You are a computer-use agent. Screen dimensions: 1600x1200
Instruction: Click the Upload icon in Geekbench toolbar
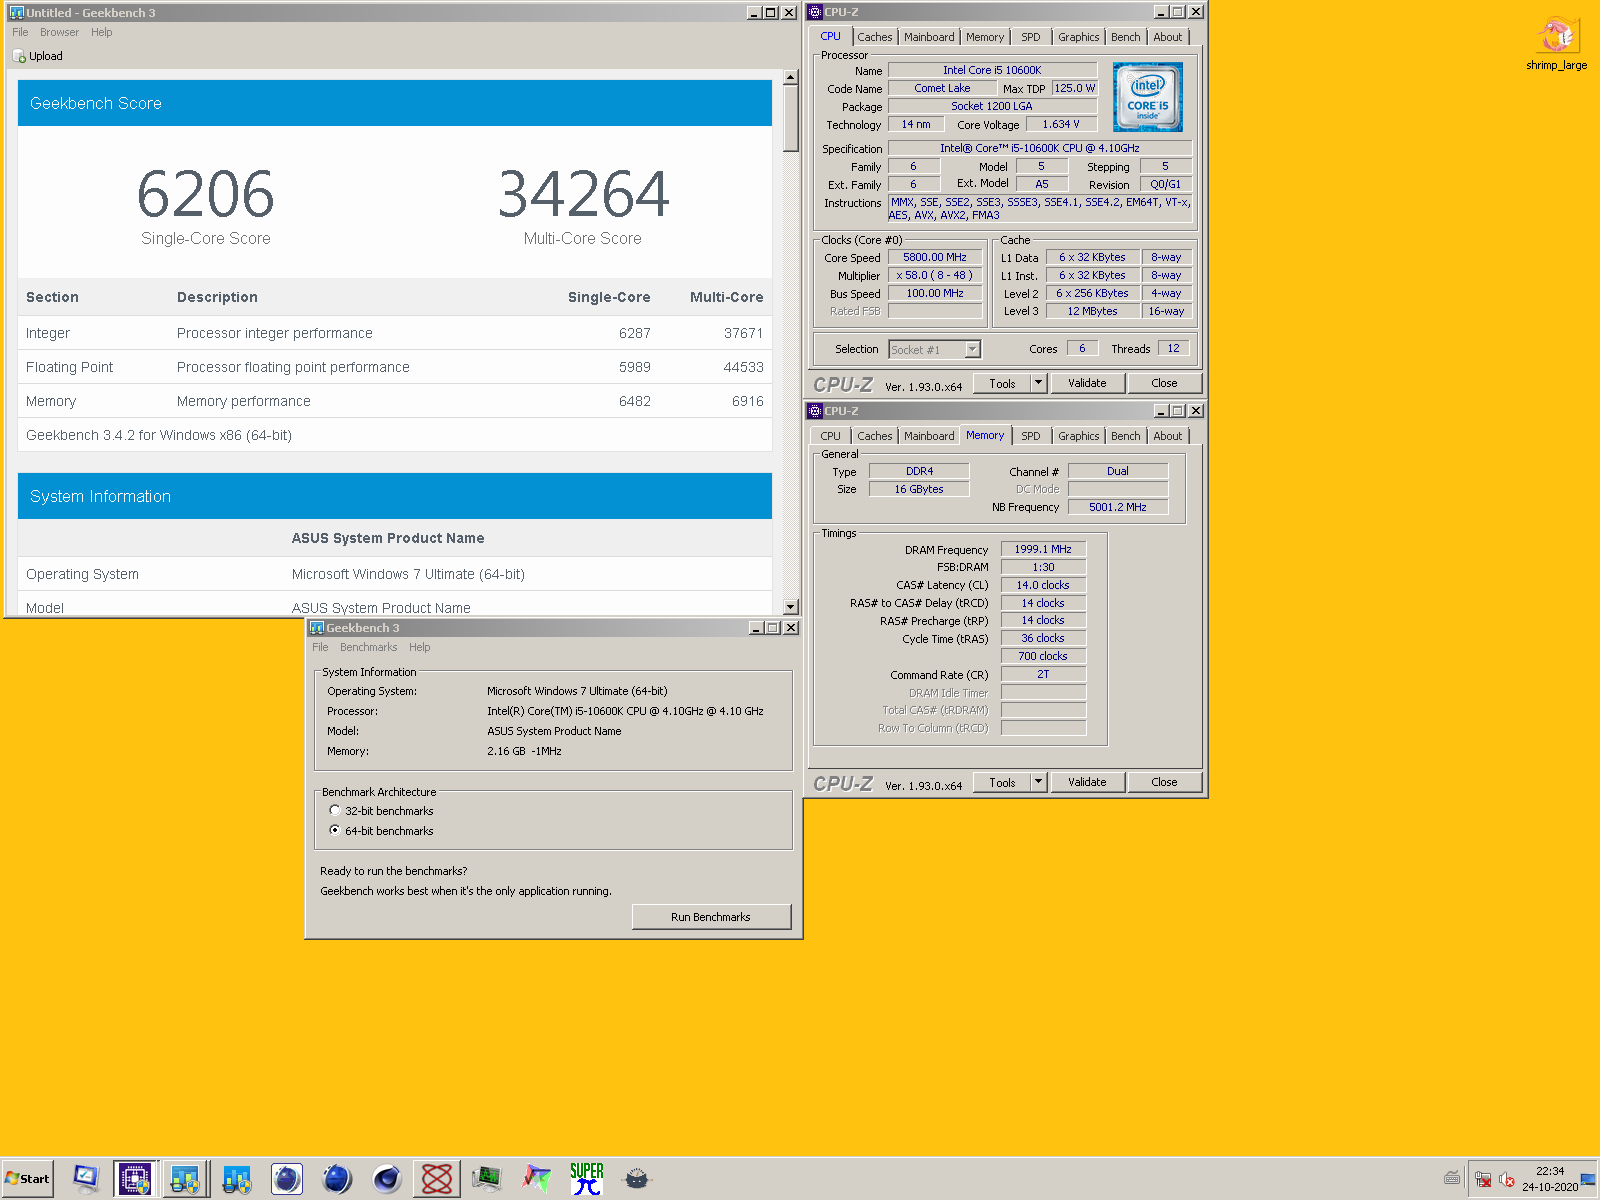point(19,56)
